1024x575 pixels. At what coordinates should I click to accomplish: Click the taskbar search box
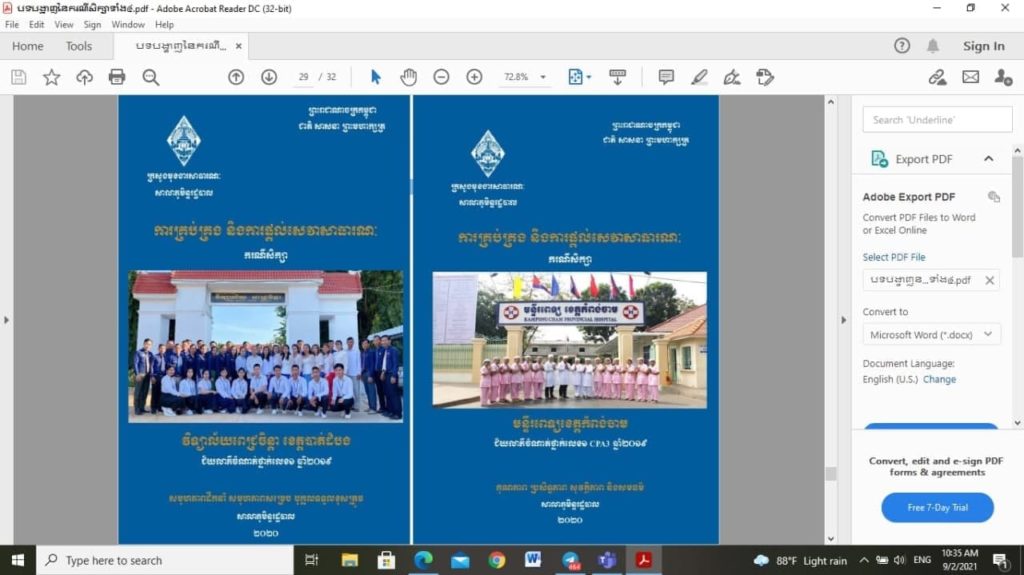click(x=165, y=560)
